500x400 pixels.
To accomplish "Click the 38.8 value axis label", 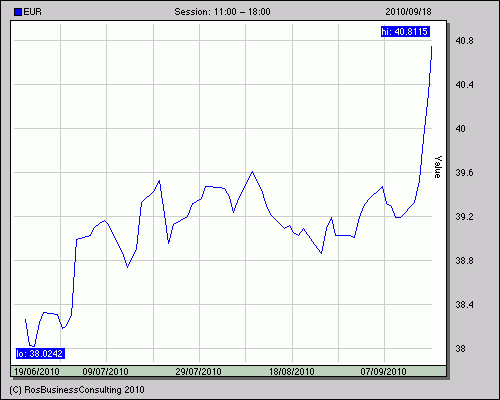I will coord(464,261).
